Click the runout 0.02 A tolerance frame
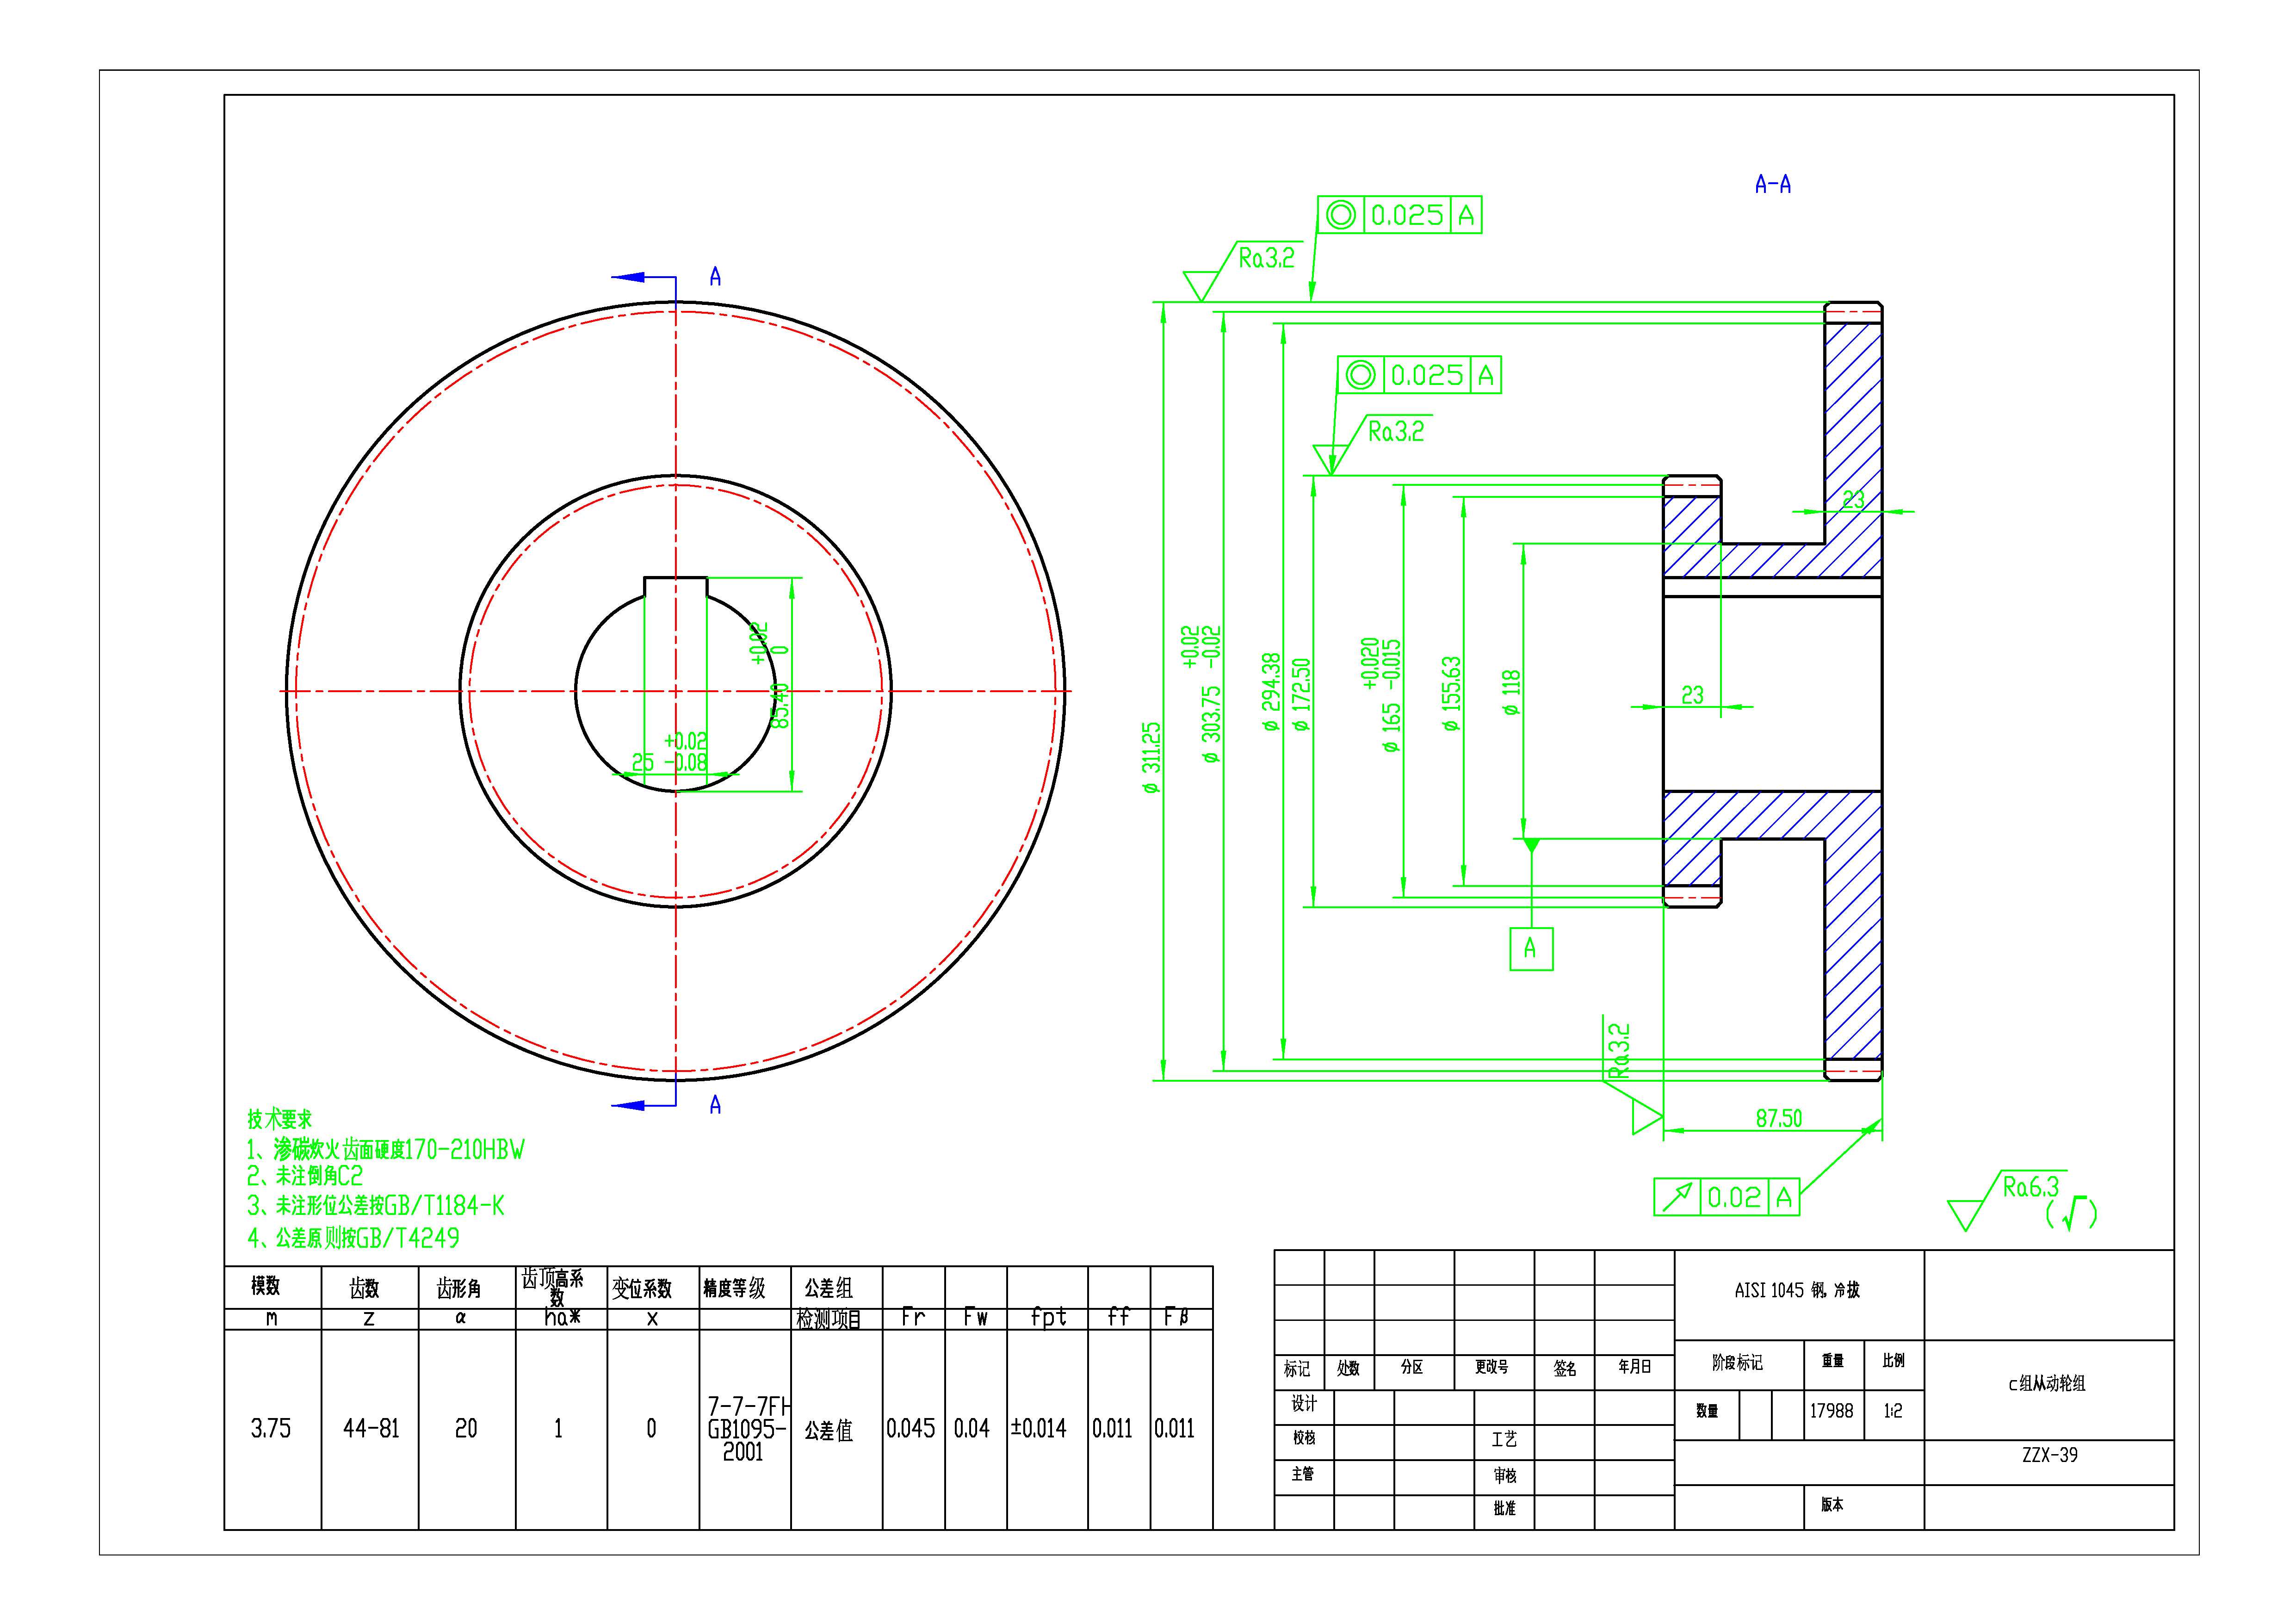2296x1623 pixels. [1726, 1197]
